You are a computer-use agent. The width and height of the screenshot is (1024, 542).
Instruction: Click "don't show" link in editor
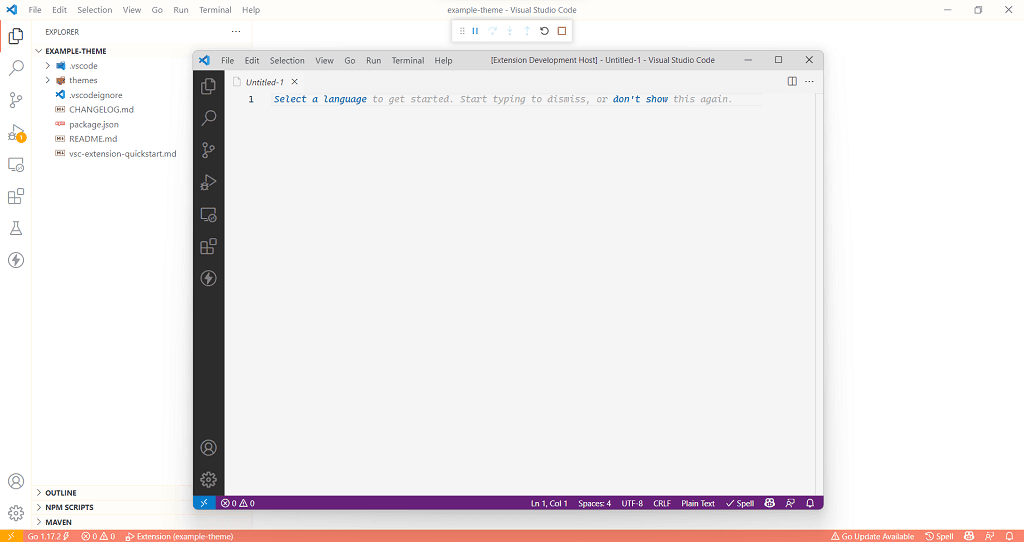click(x=640, y=99)
